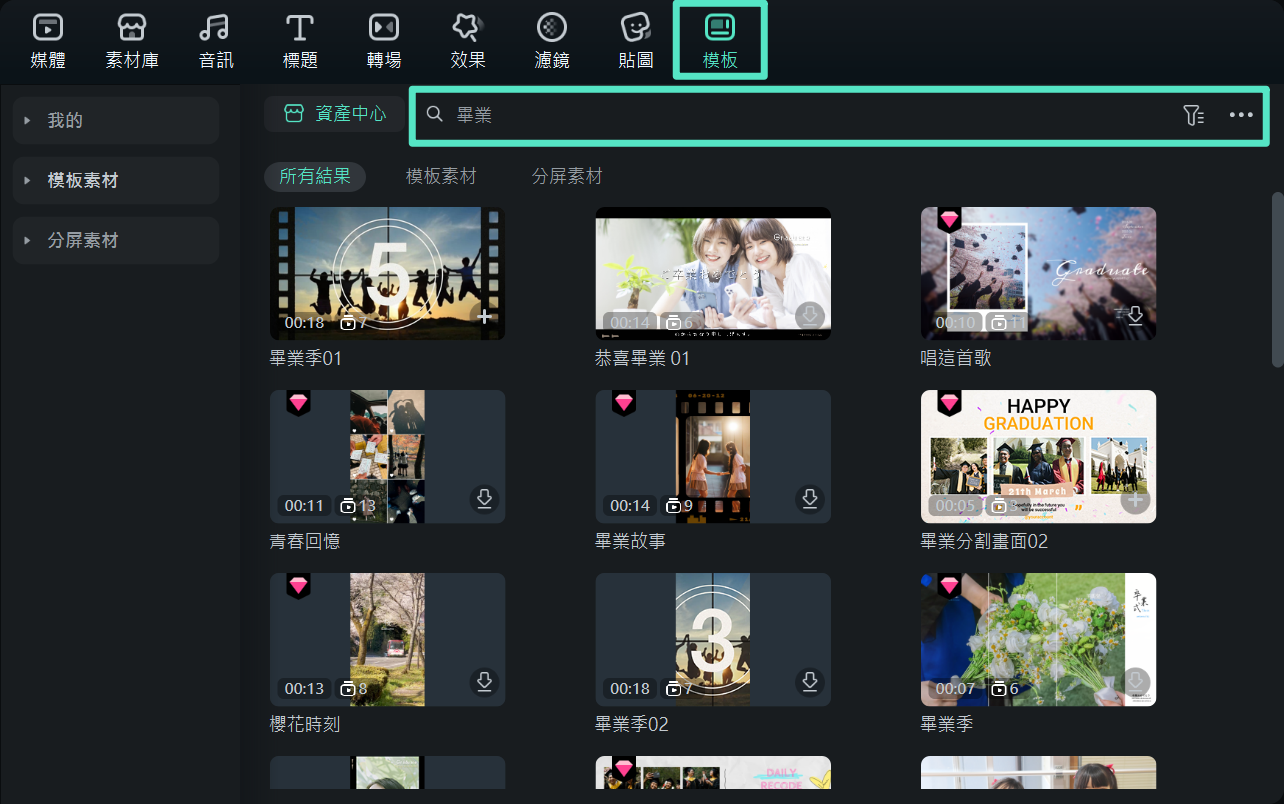Select the 畢業季02 countdown thumbnail
Screen dimensions: 1284x804
click(713, 639)
